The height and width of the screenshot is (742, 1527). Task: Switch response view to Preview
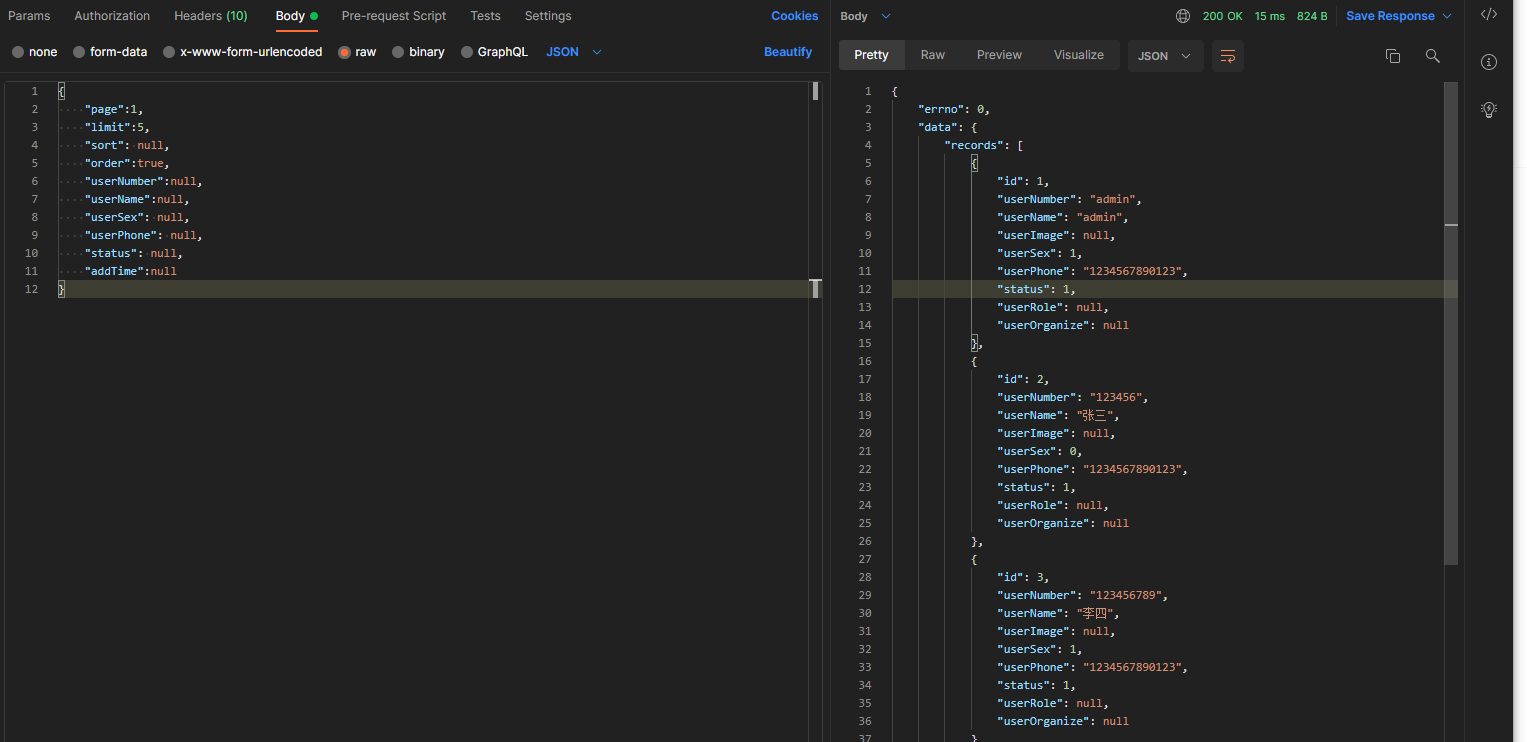(999, 55)
